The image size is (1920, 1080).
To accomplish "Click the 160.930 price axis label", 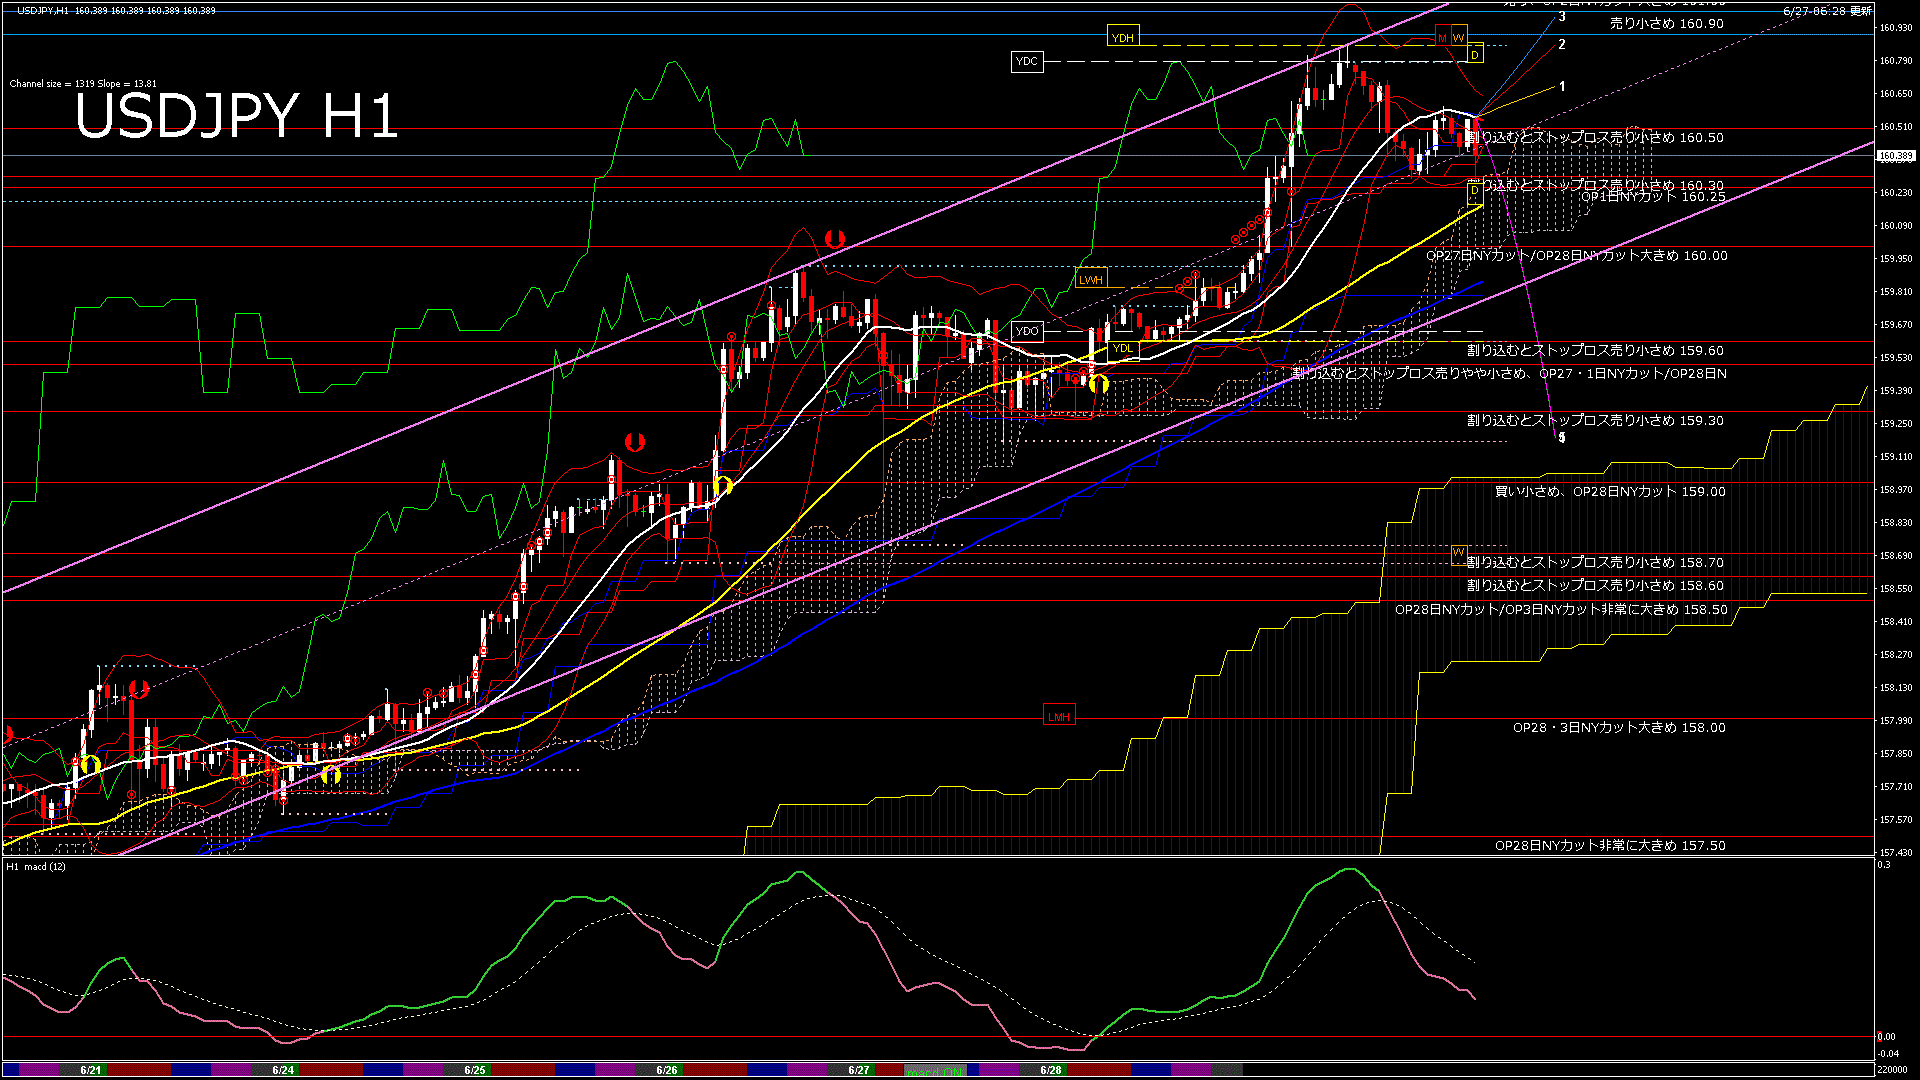I will pos(1896,28).
